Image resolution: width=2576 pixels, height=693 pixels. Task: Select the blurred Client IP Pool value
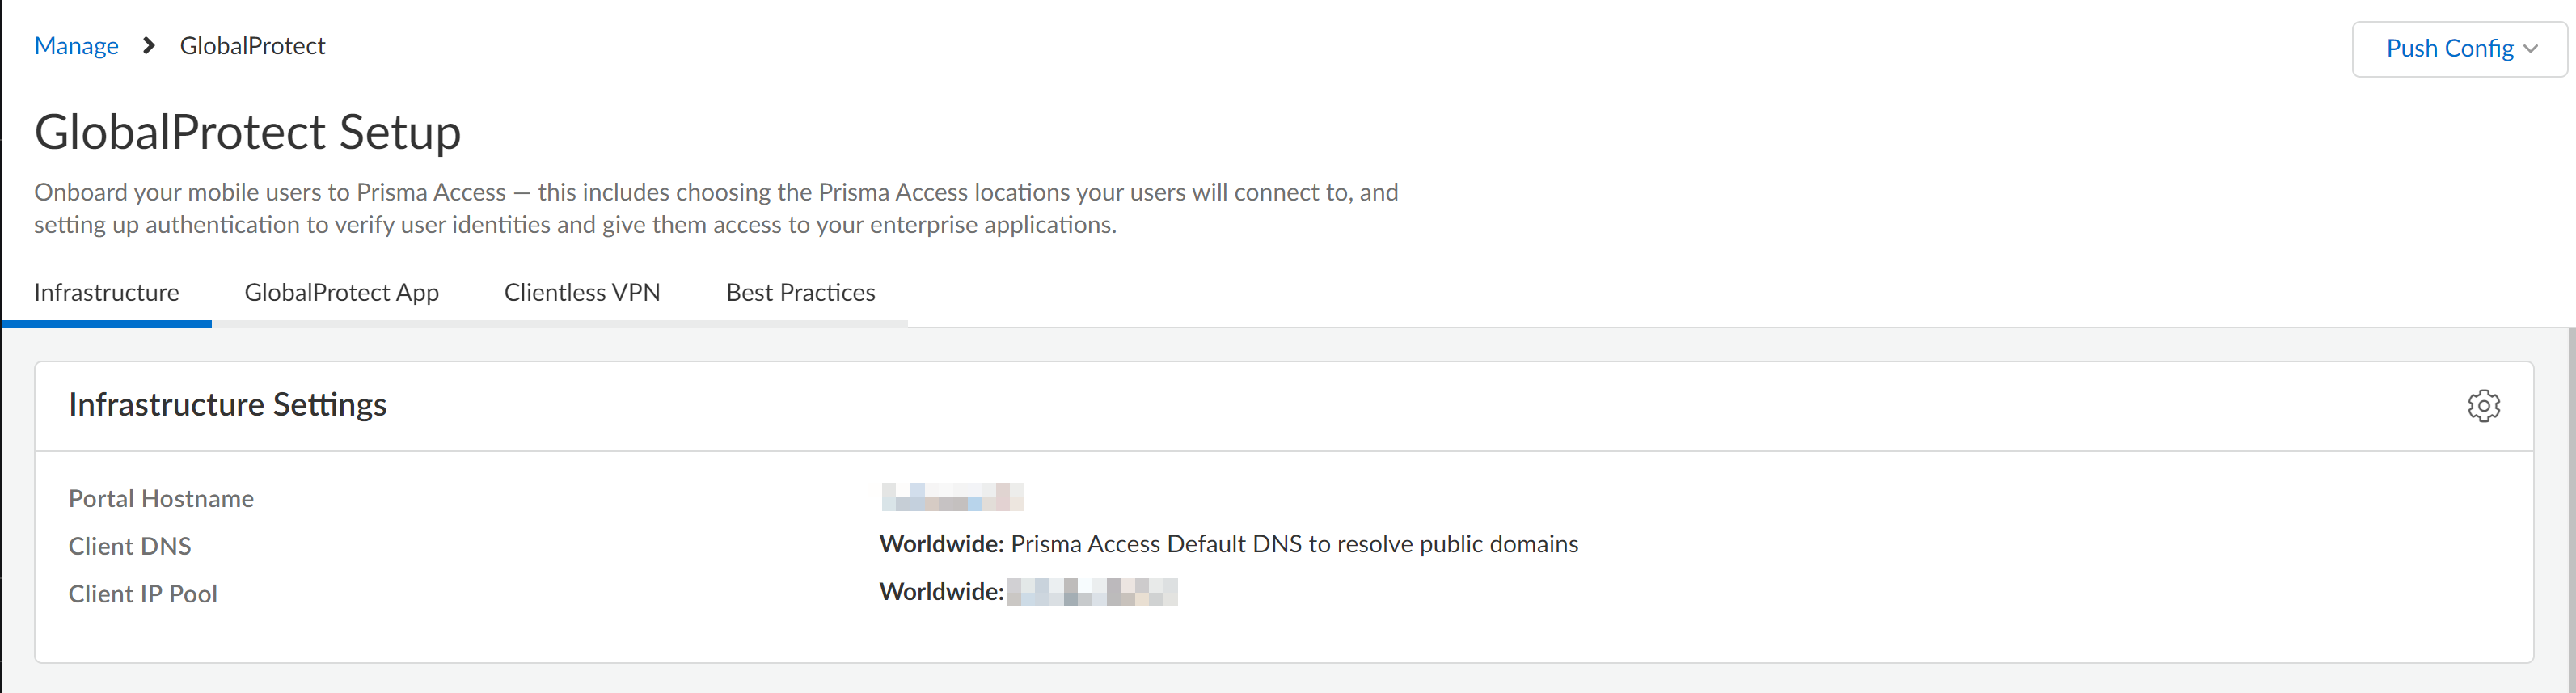[x=1091, y=592]
